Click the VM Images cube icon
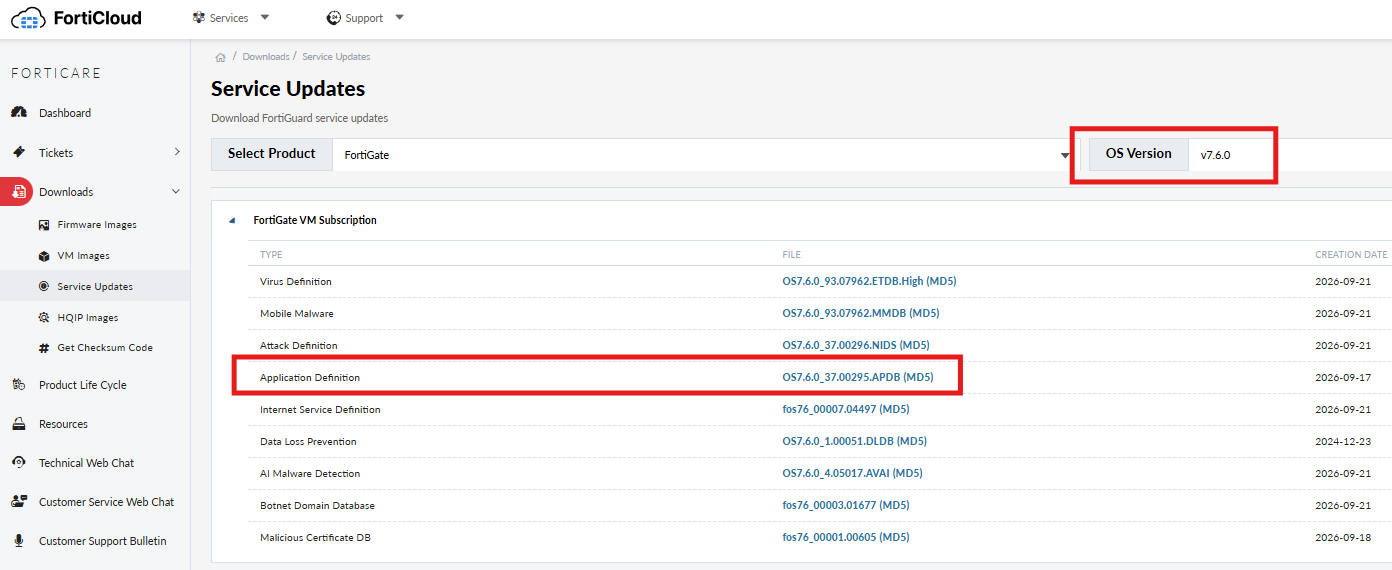 point(43,256)
